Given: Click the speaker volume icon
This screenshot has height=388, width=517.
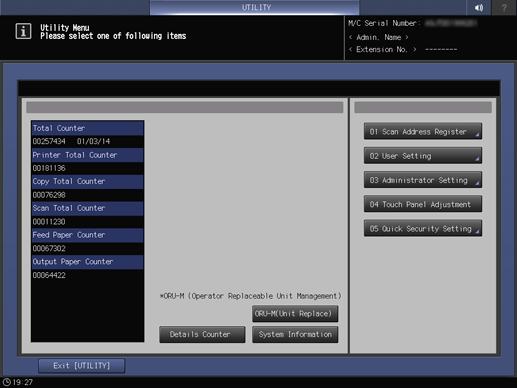Looking at the screenshot, I should [x=479, y=7].
